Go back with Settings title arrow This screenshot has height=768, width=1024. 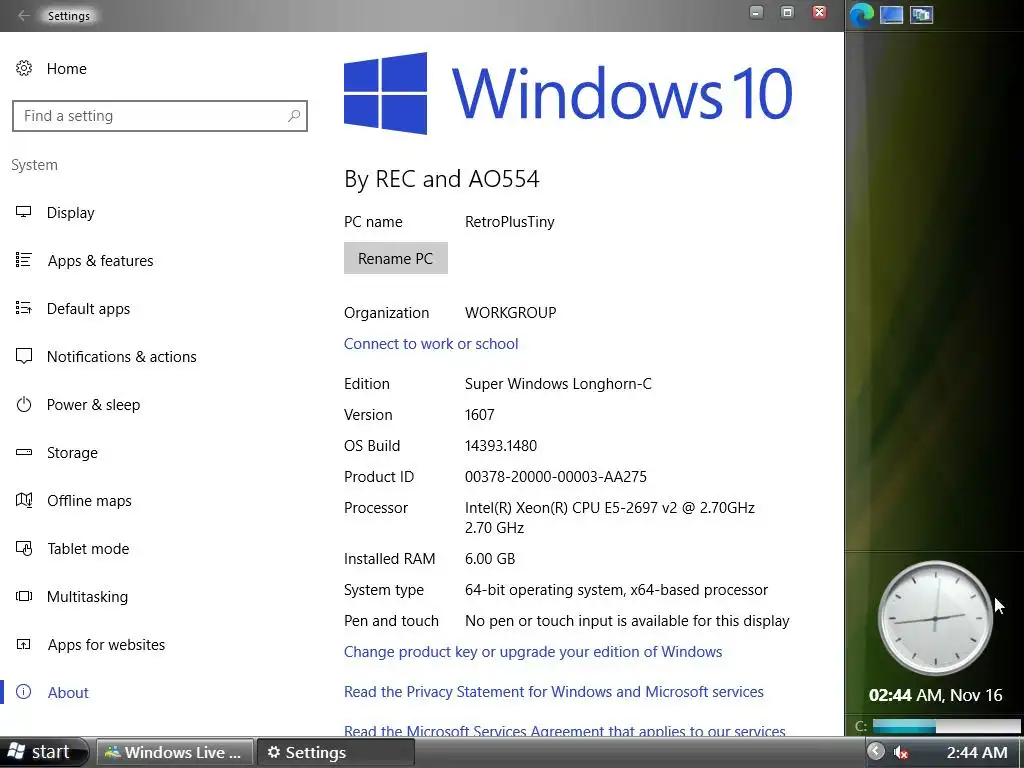click(x=24, y=15)
